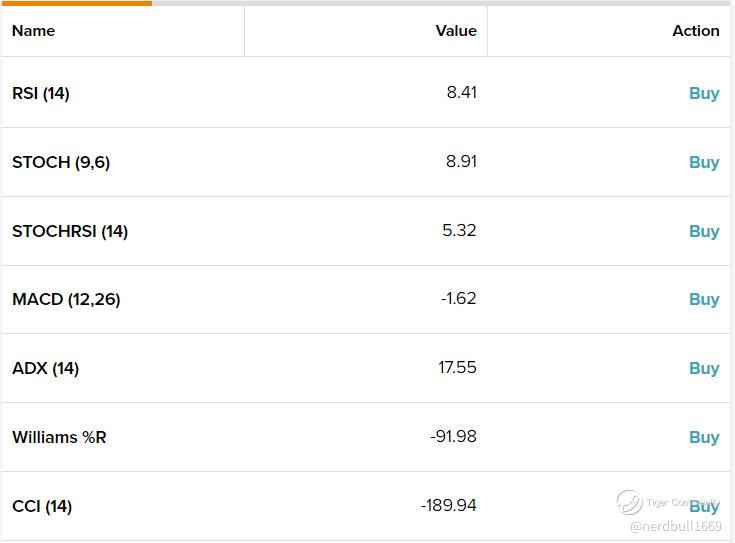Click the orange progress bar at top
The height and width of the screenshot is (543, 735).
click(x=76, y=3)
